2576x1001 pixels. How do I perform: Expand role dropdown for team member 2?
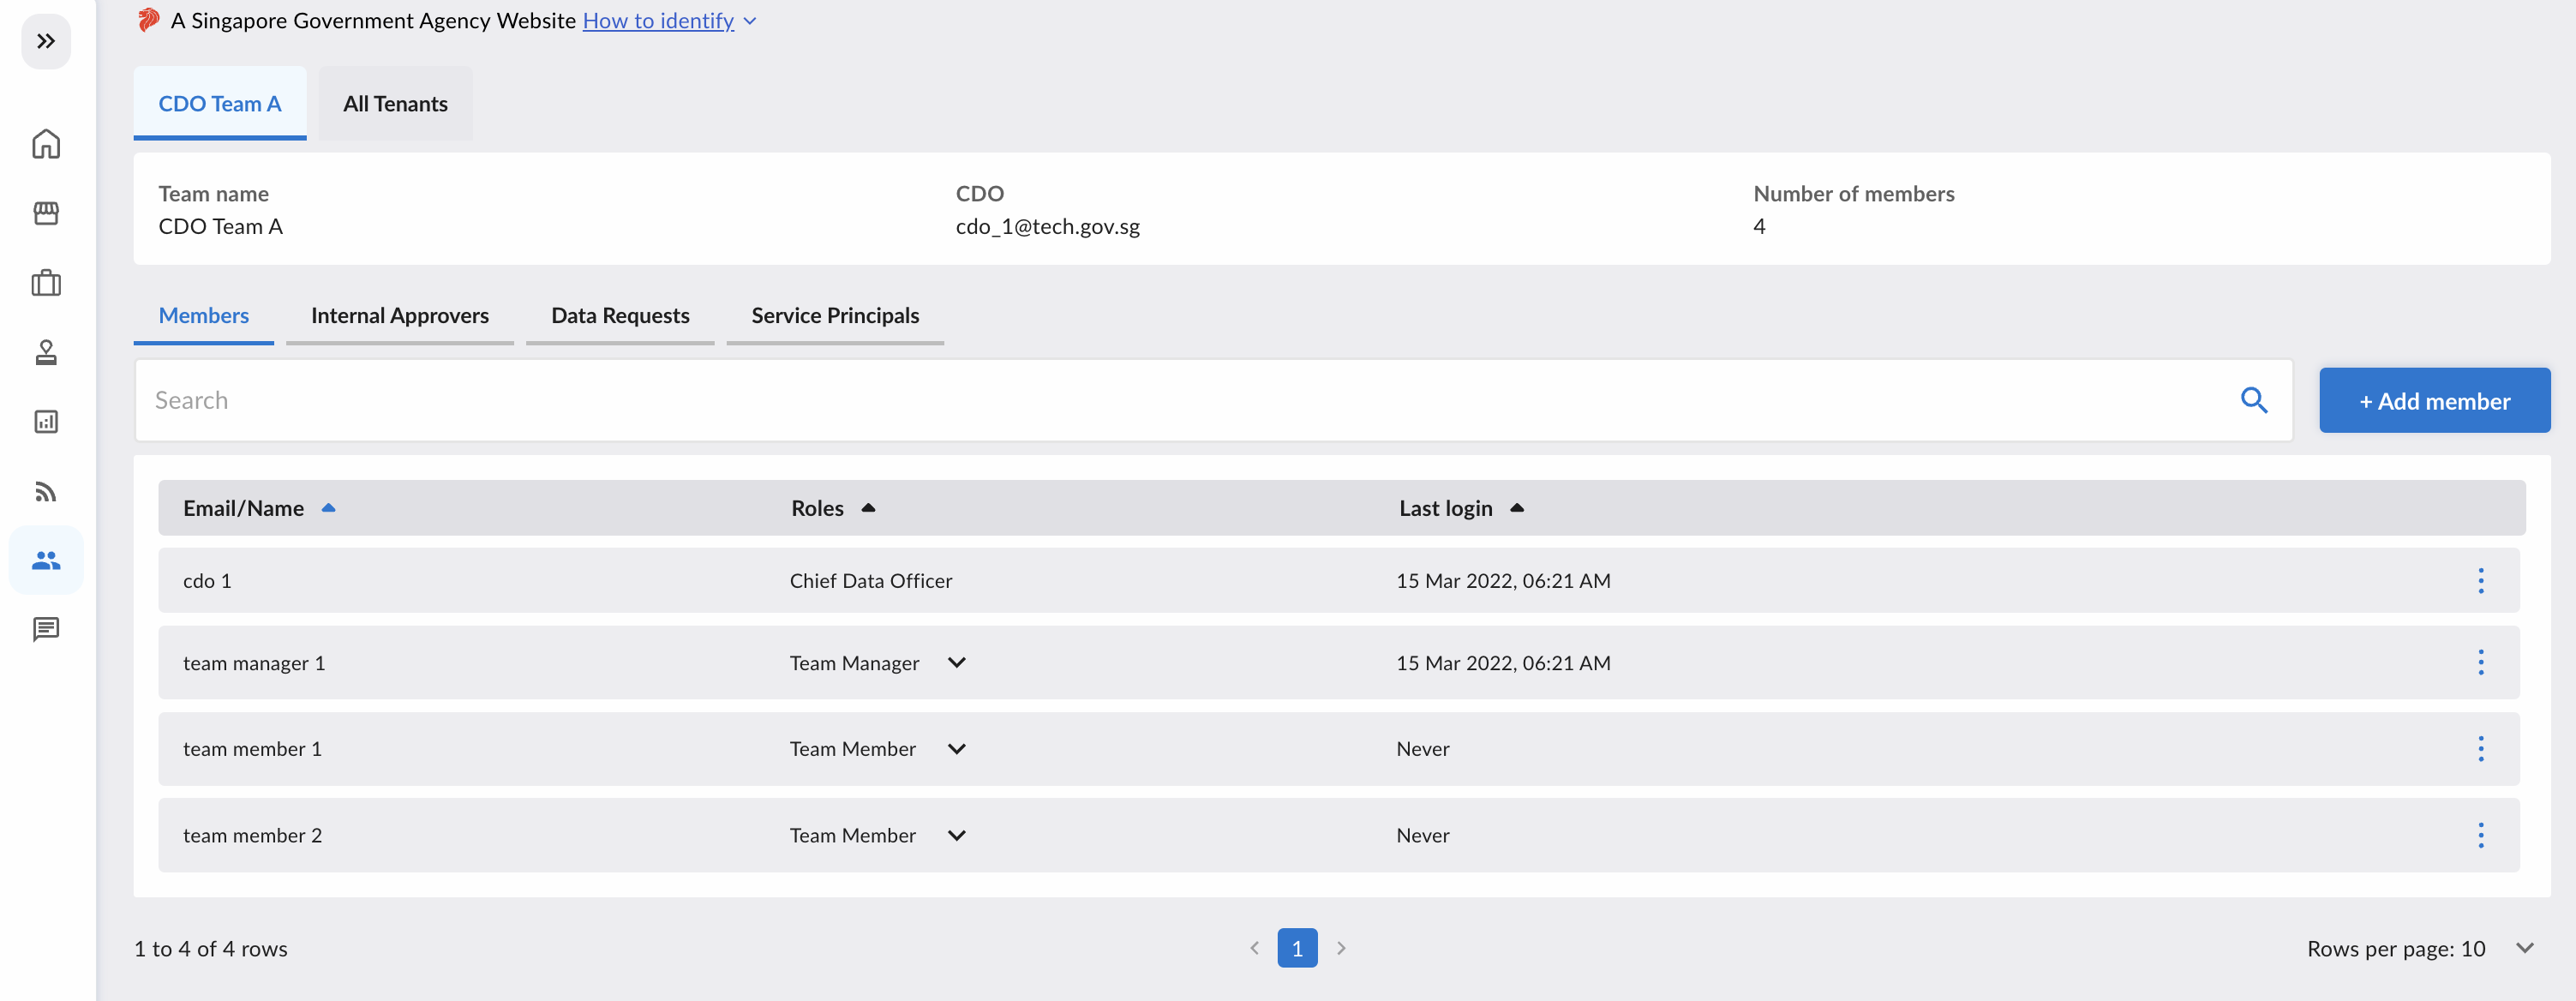point(956,835)
